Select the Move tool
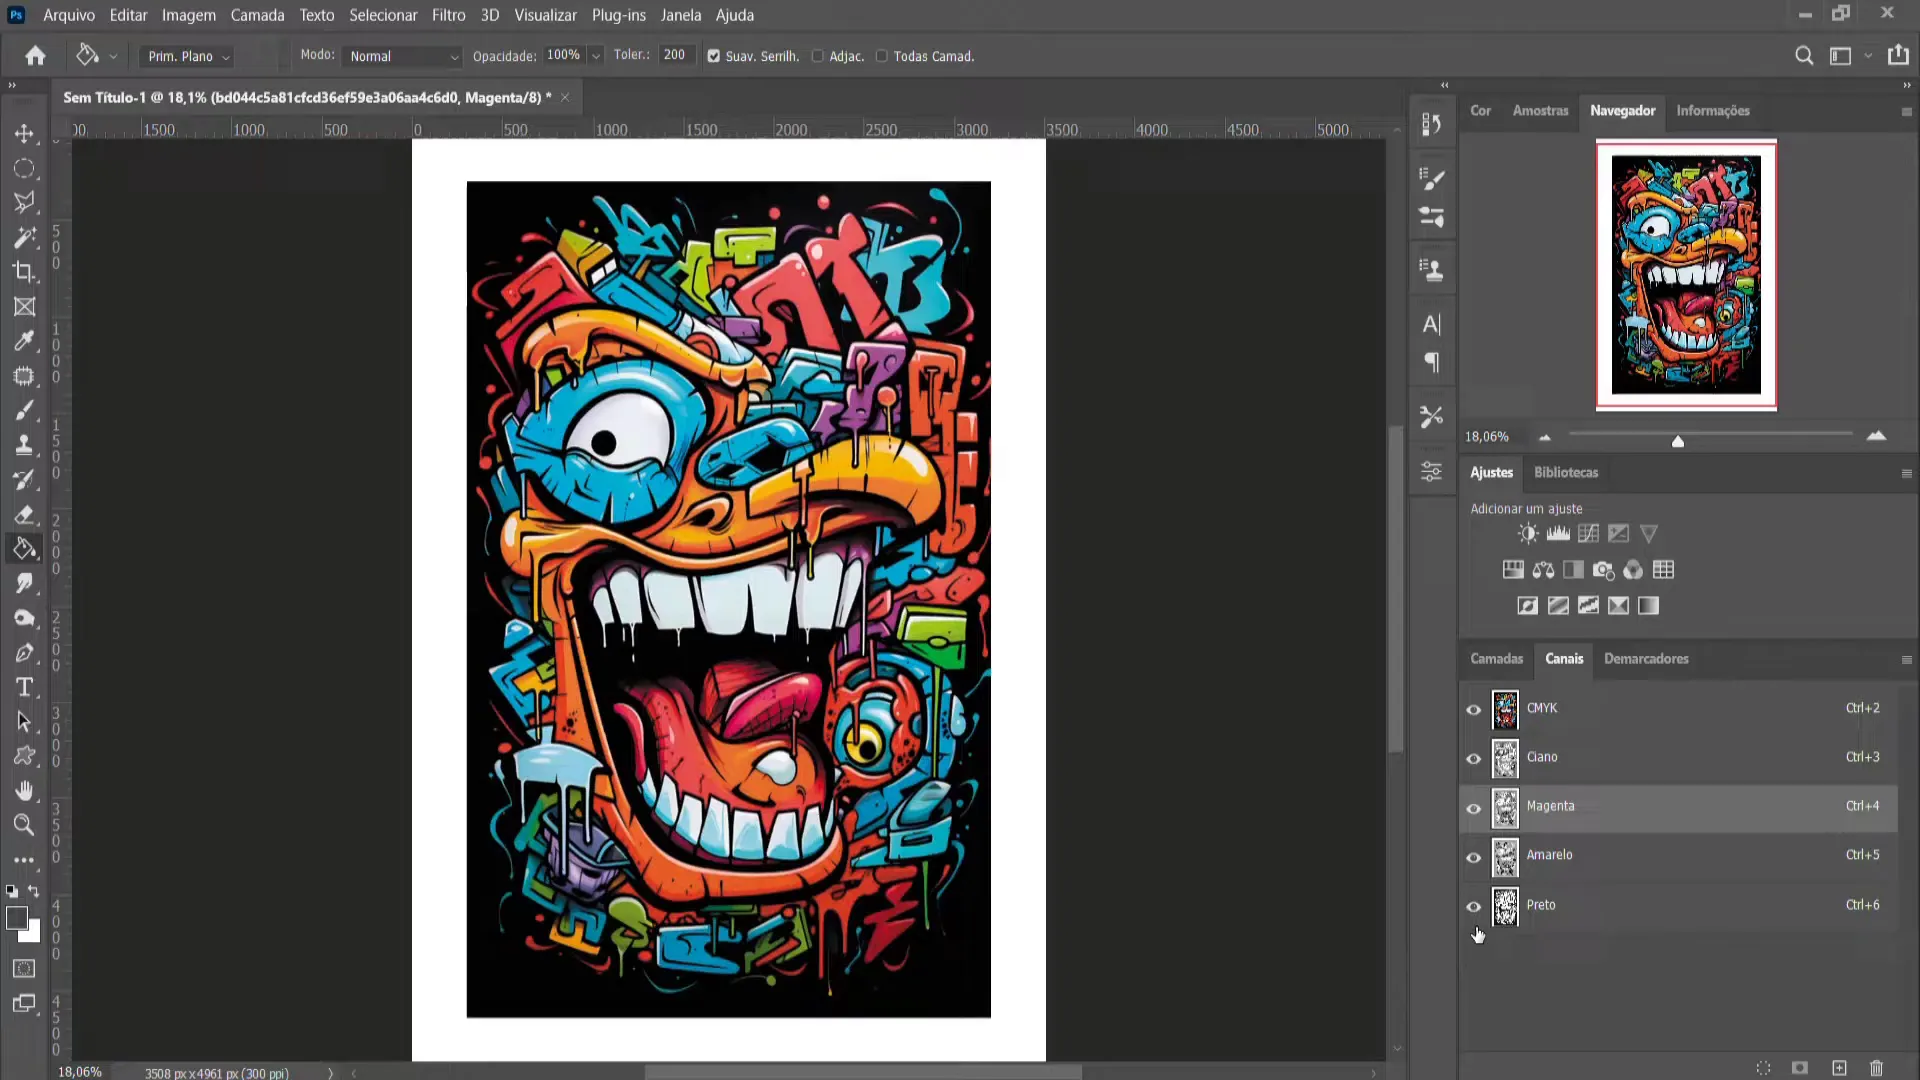Image resolution: width=1920 pixels, height=1080 pixels. coord(24,133)
